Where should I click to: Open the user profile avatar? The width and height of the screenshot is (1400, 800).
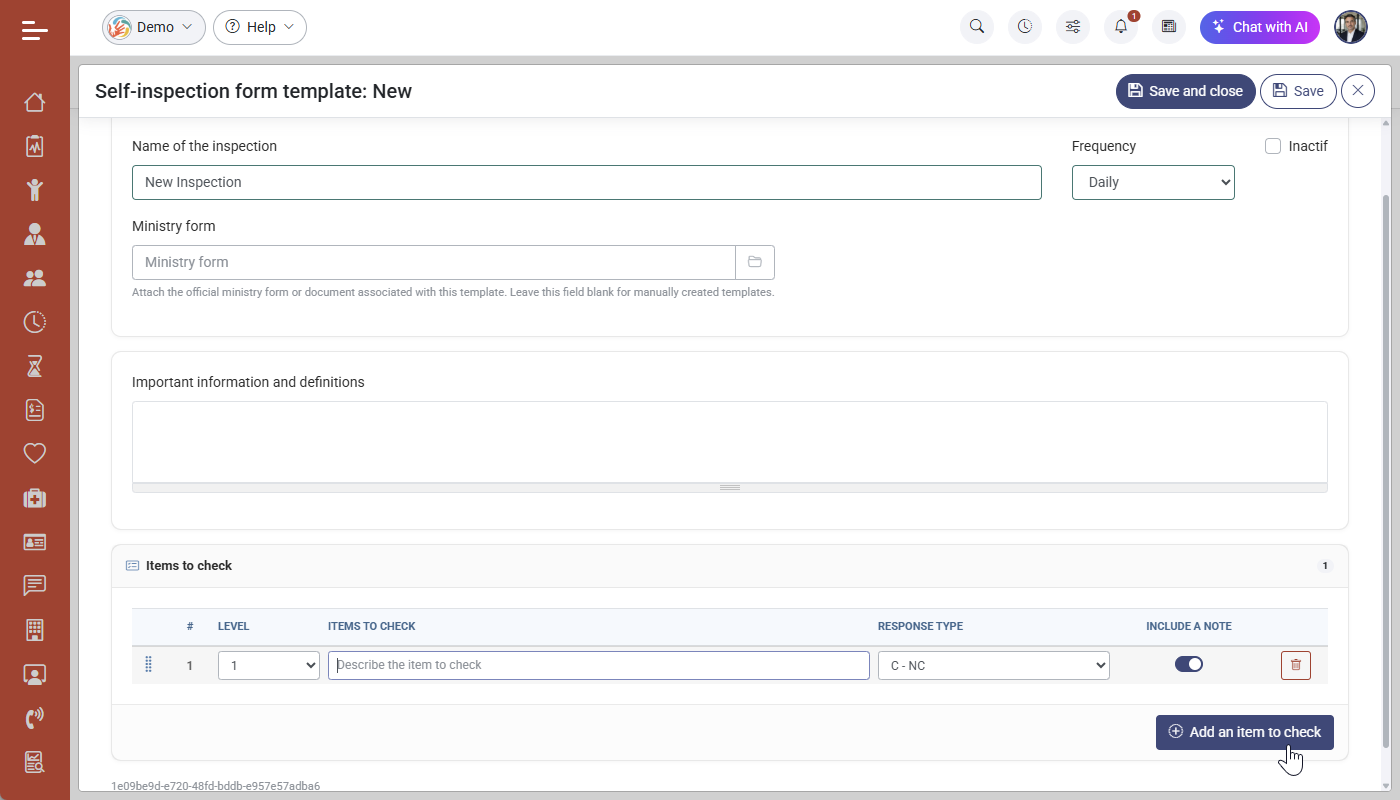coord(1351,27)
